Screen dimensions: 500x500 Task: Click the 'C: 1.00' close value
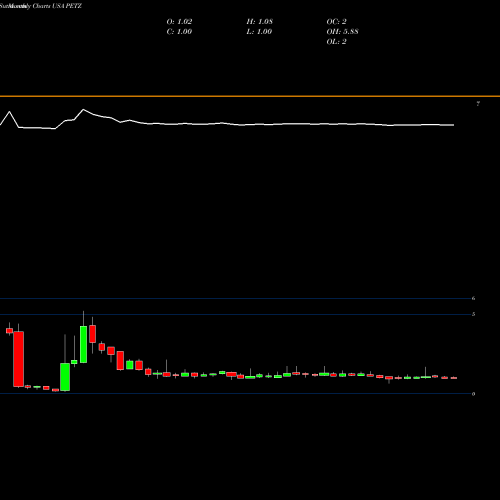click(179, 32)
